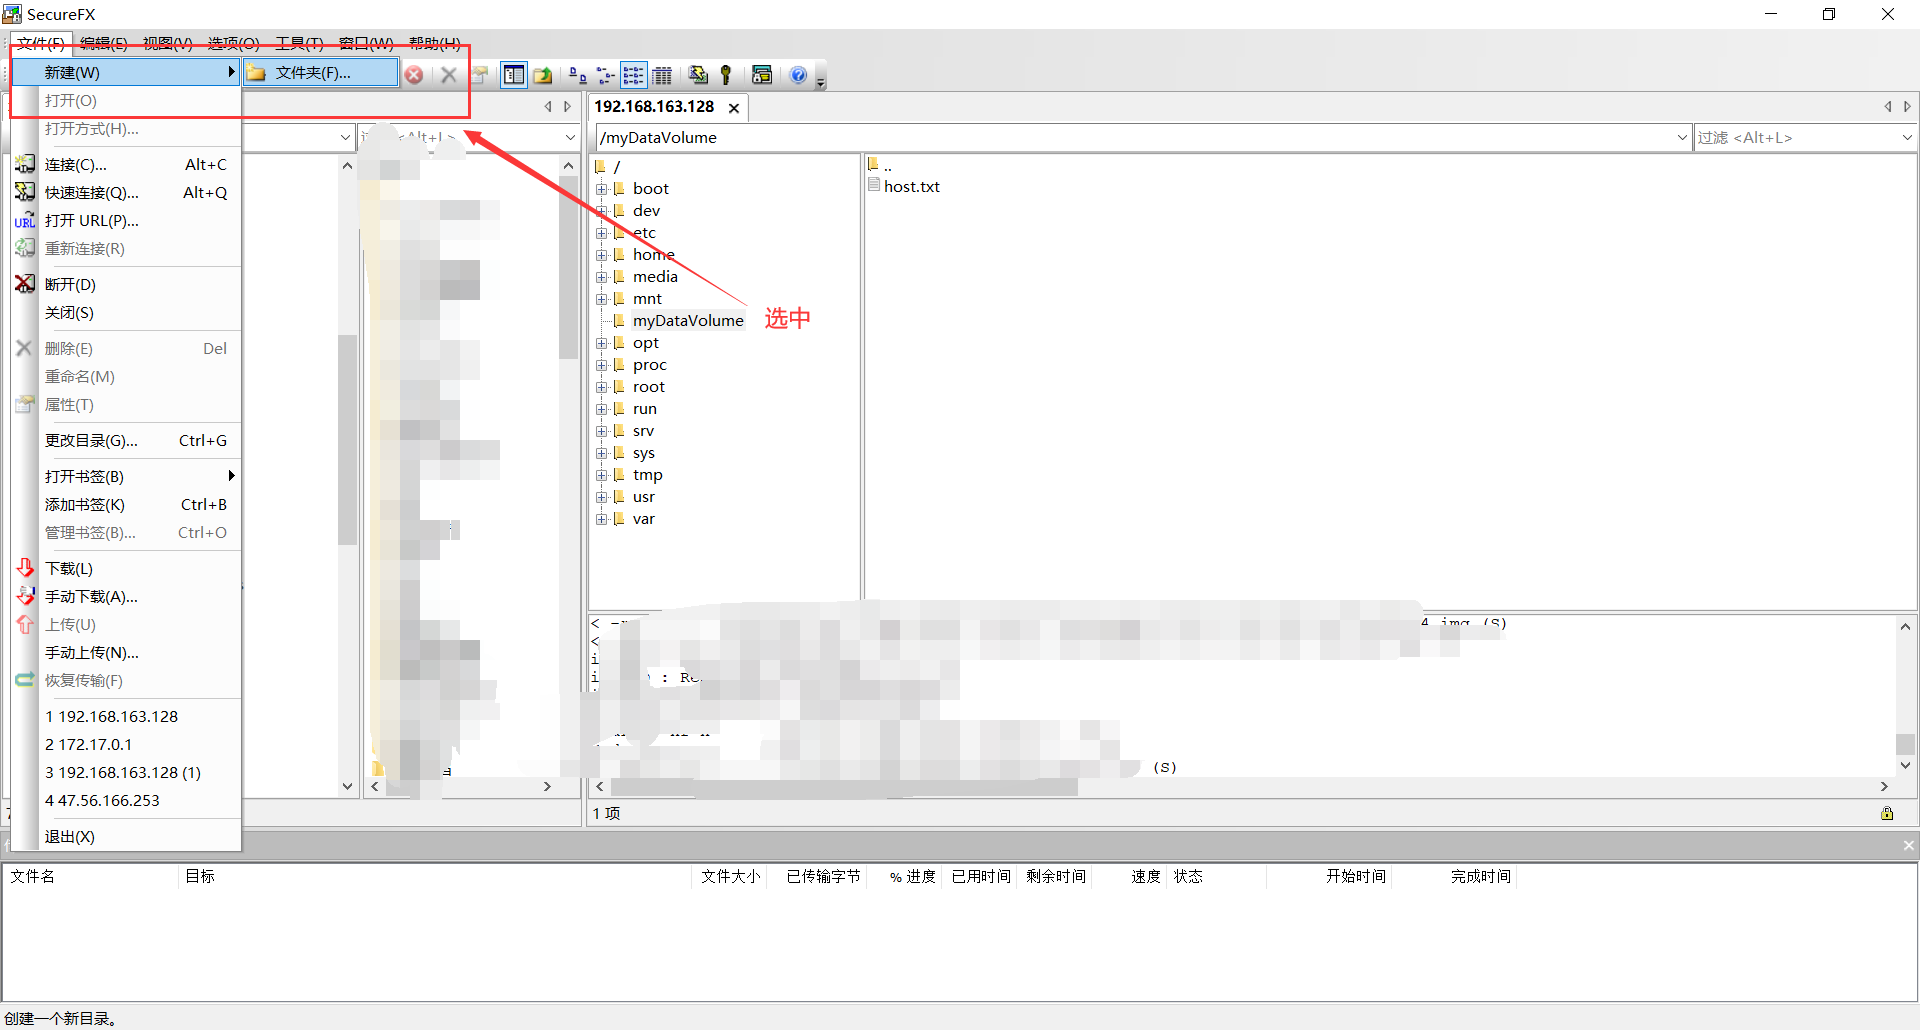This screenshot has width=1920, height=1030.
Task: Select 添加书签(K) add bookmark
Action: tap(126, 504)
